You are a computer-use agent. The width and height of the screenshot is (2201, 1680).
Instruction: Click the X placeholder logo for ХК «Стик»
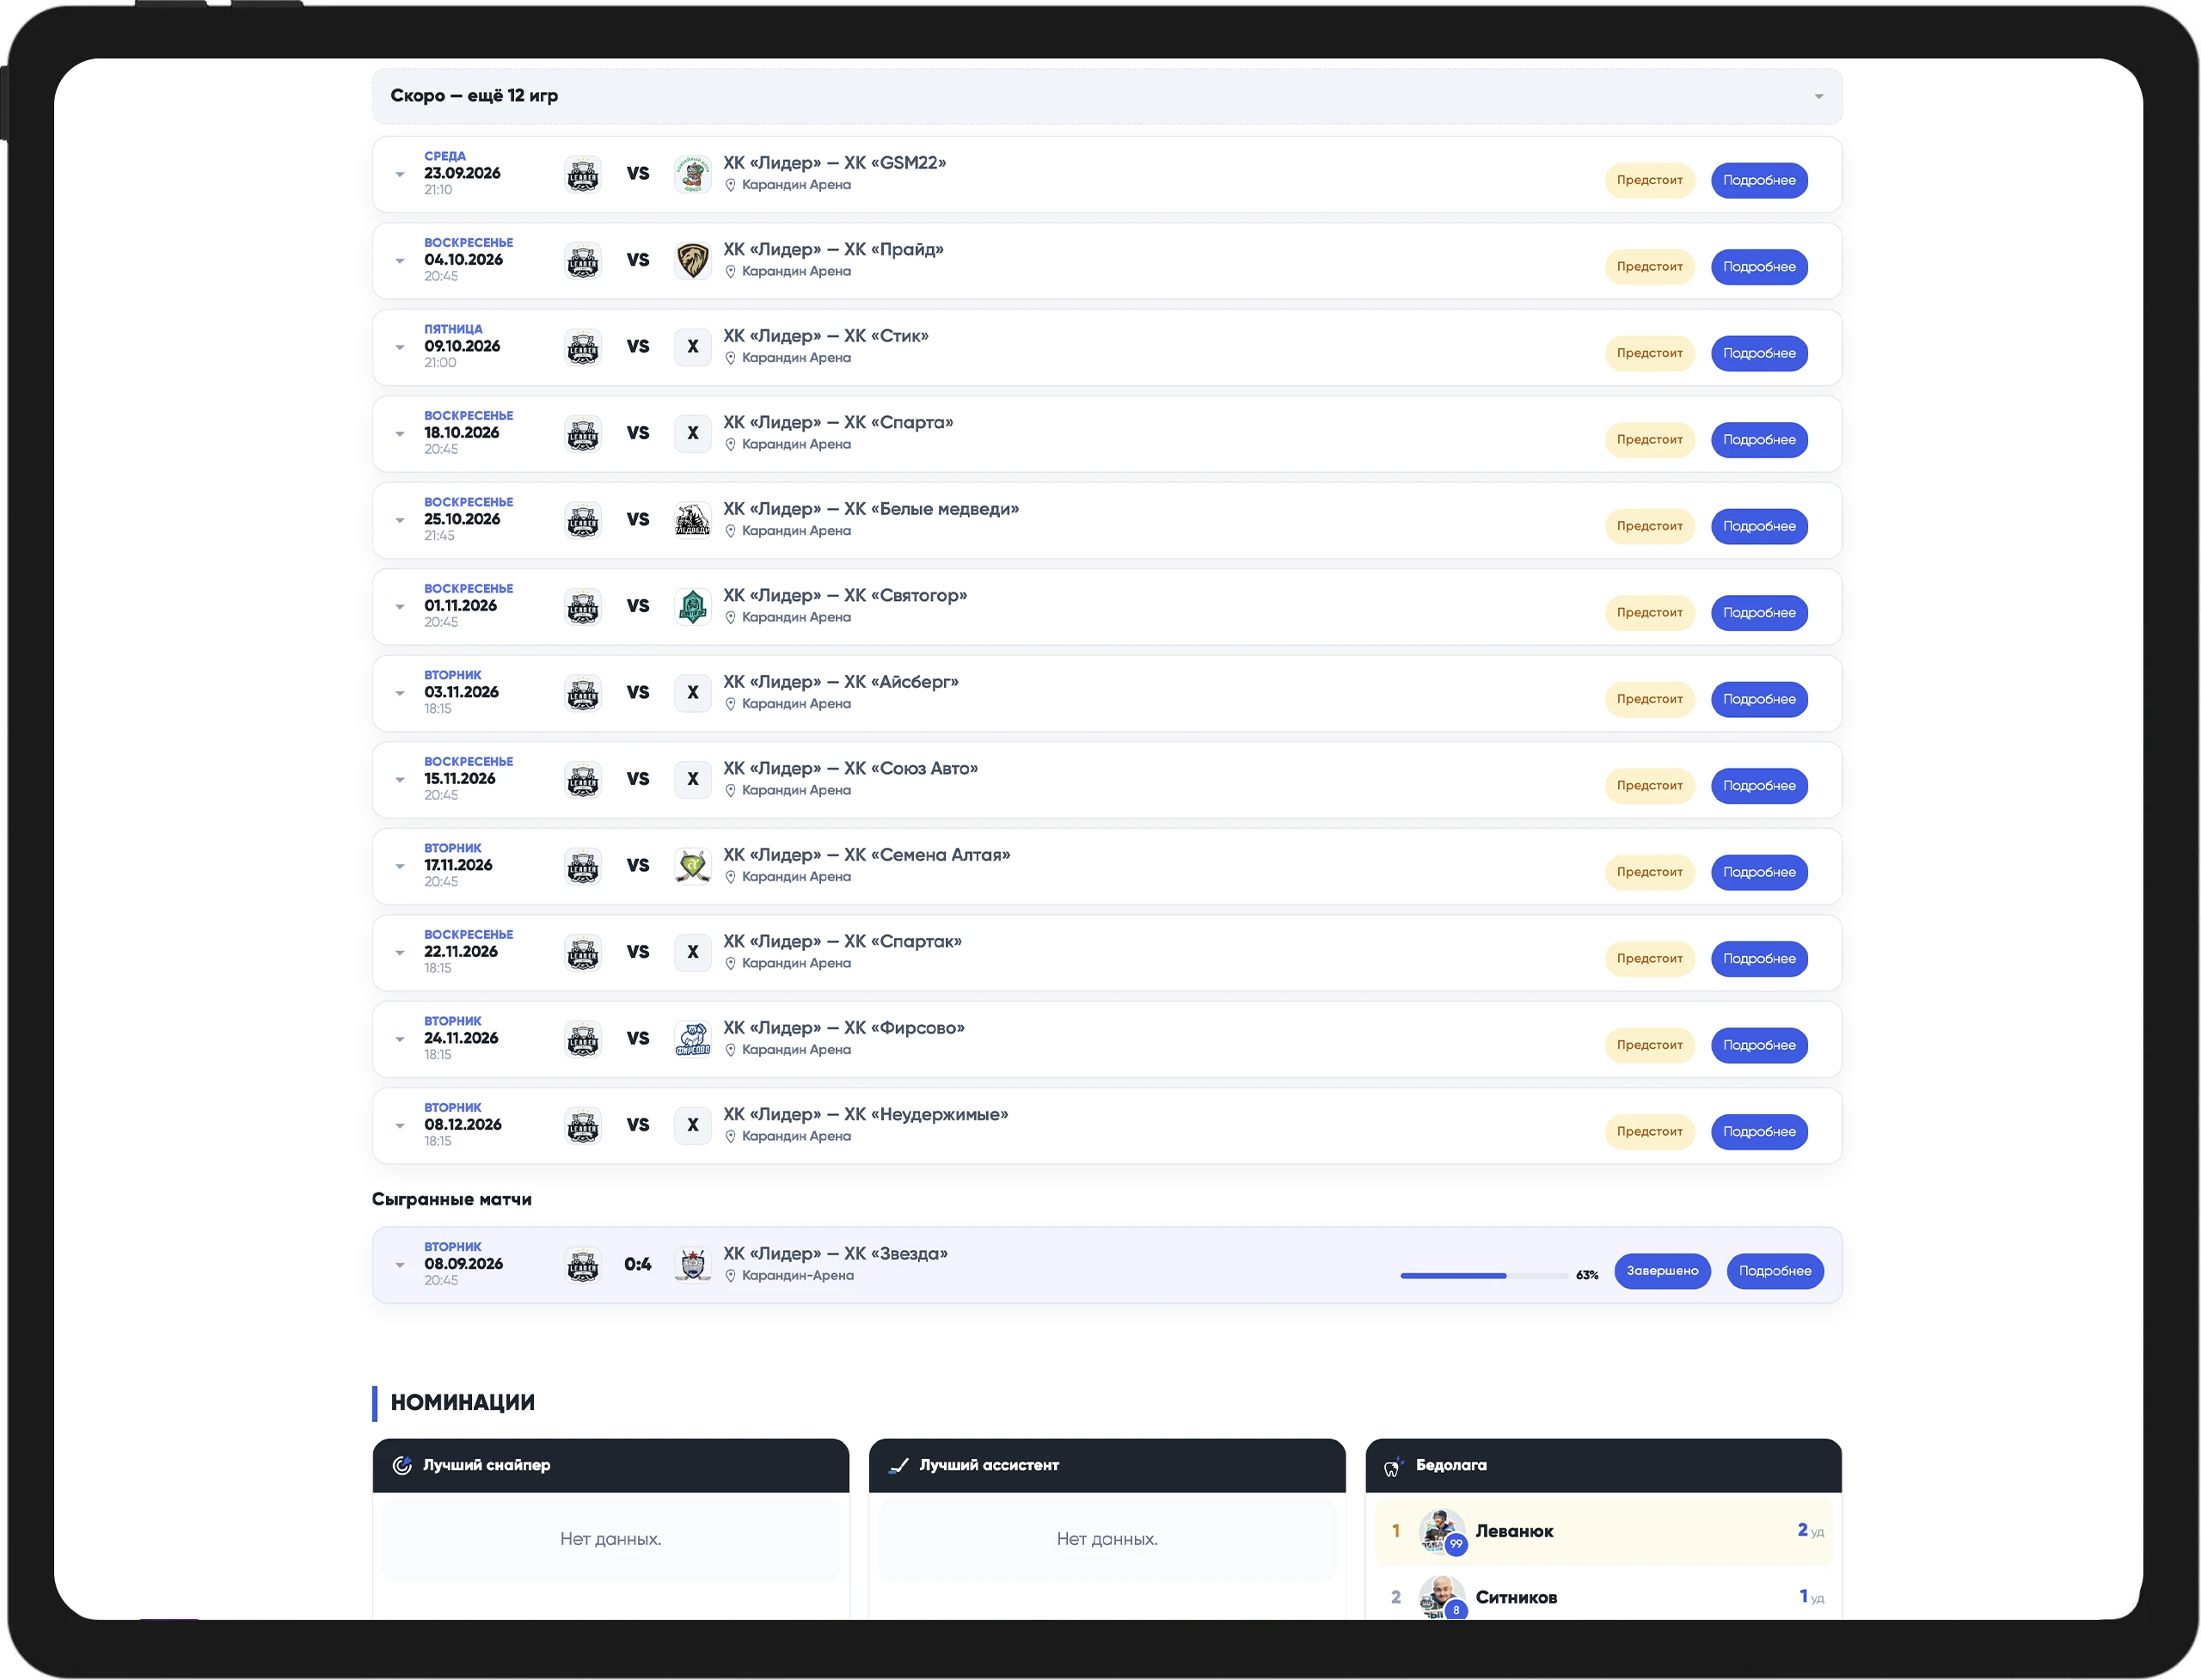(x=692, y=347)
